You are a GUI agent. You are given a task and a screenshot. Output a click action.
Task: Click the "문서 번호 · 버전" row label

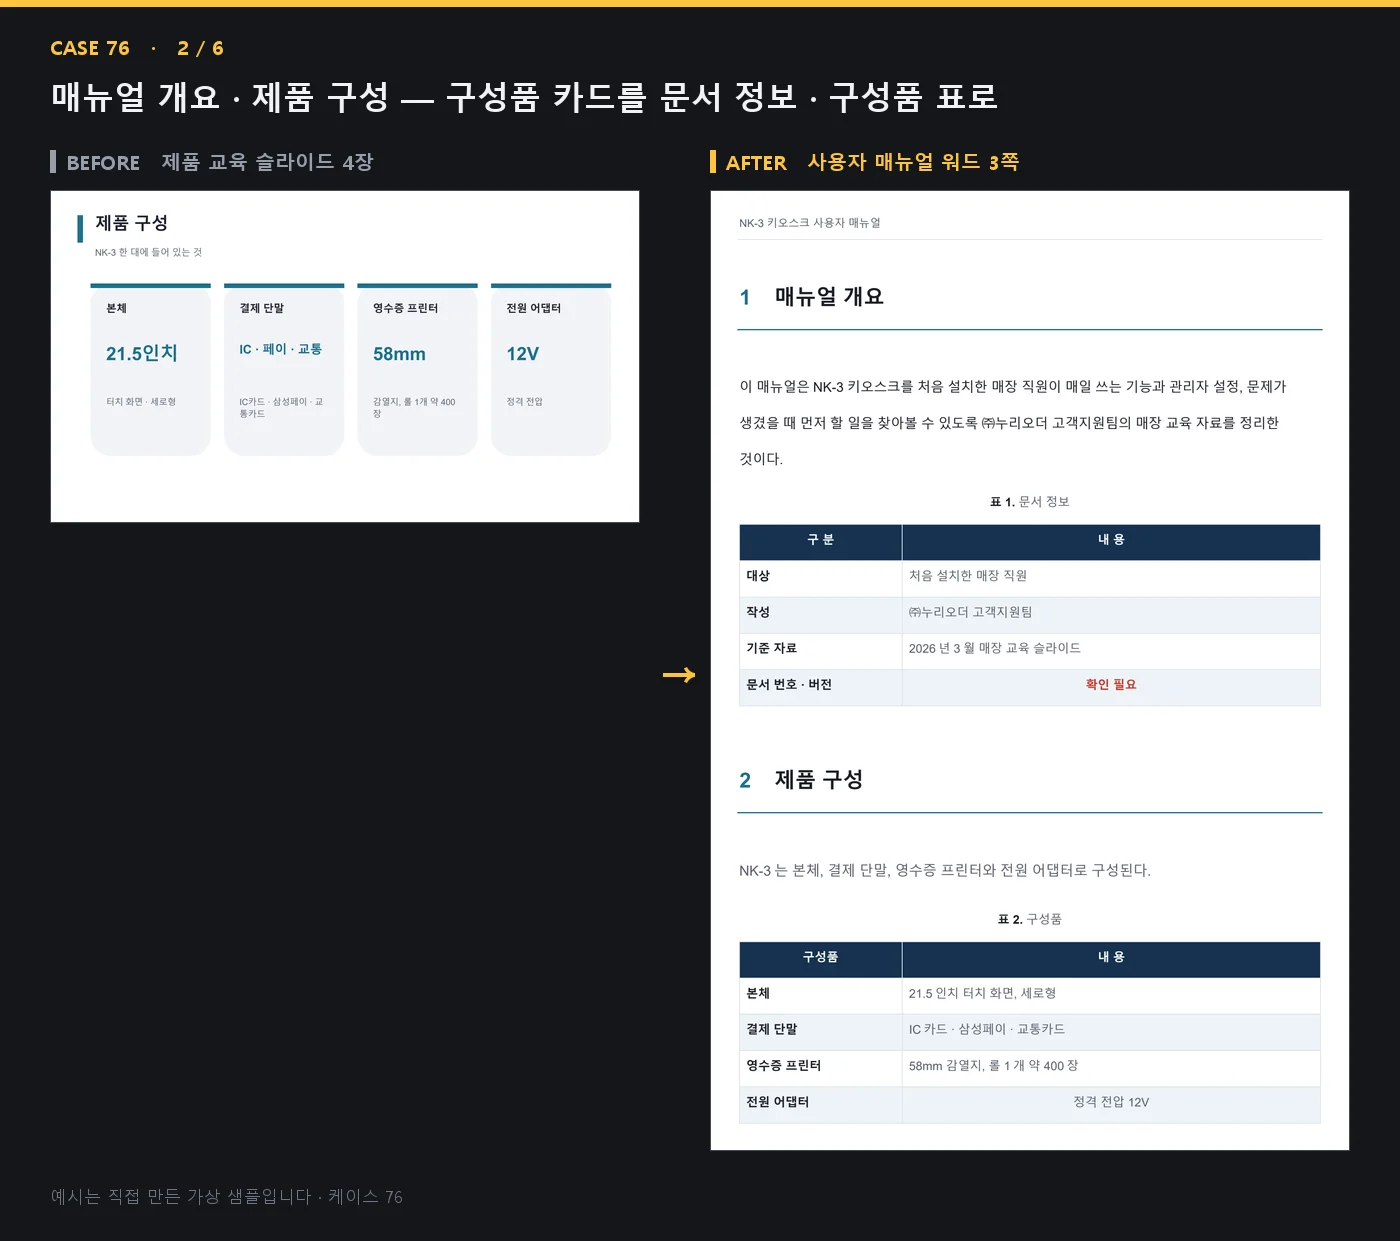click(789, 684)
